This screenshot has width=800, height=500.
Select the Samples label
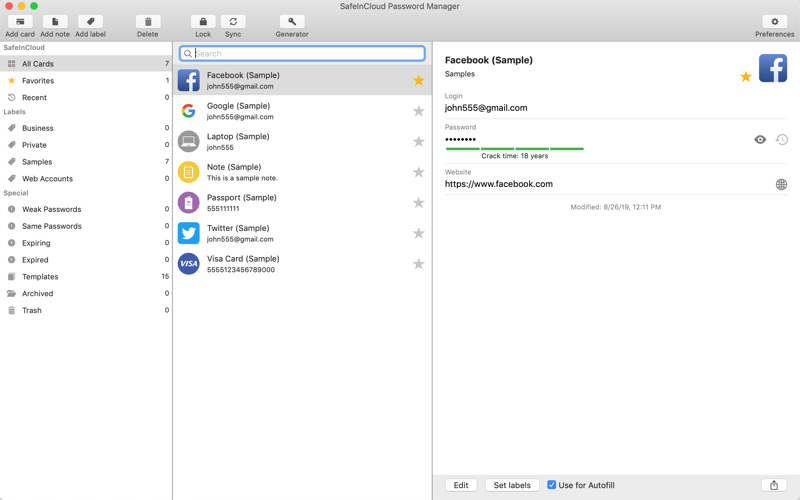pyautogui.click(x=86, y=162)
